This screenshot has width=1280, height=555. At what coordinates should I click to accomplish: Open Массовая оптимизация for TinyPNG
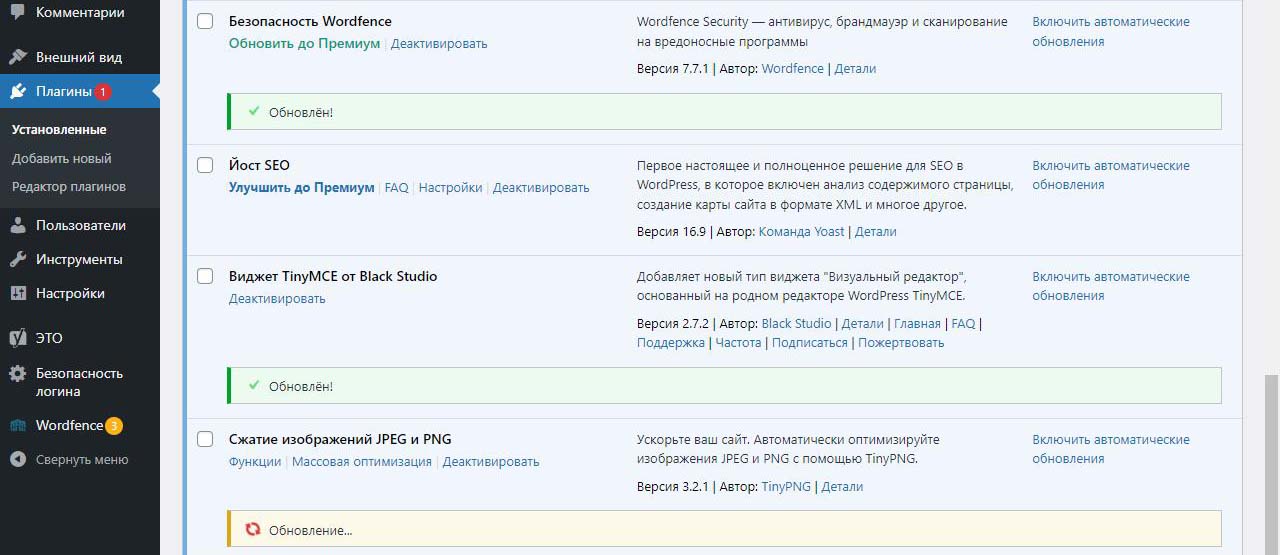(361, 461)
